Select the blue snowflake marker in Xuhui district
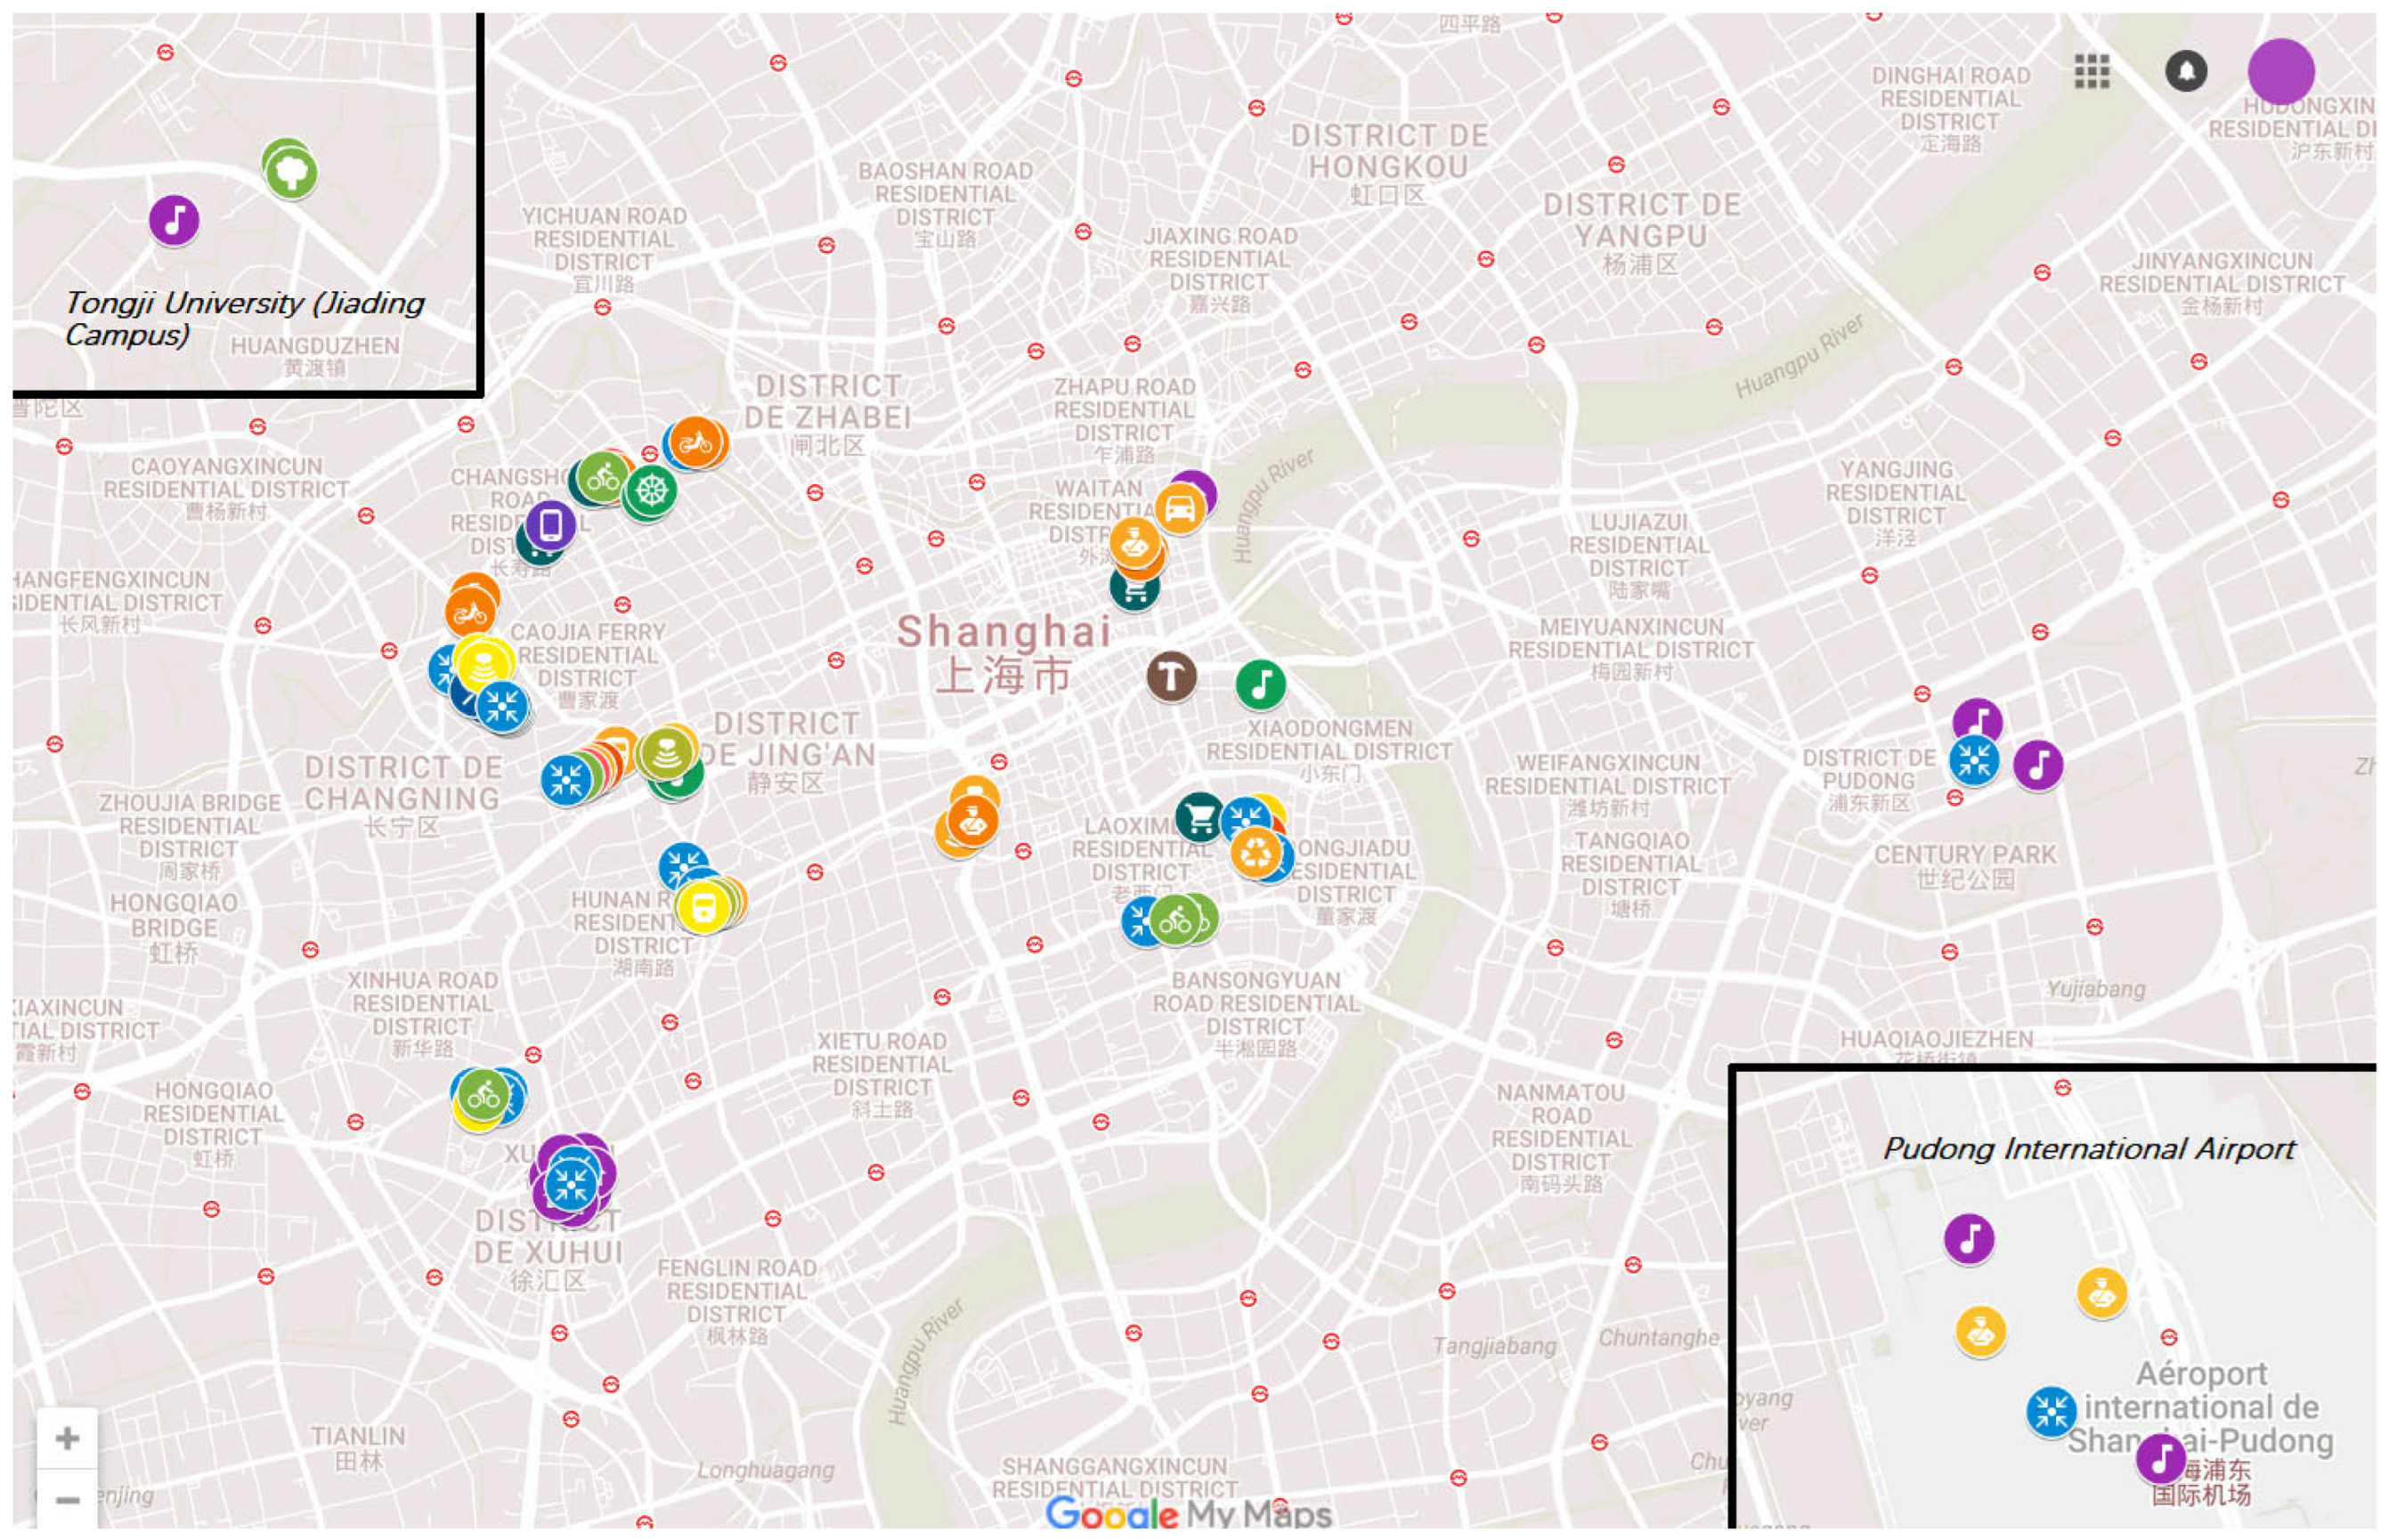The height and width of the screenshot is (1540, 2389). (x=572, y=1184)
